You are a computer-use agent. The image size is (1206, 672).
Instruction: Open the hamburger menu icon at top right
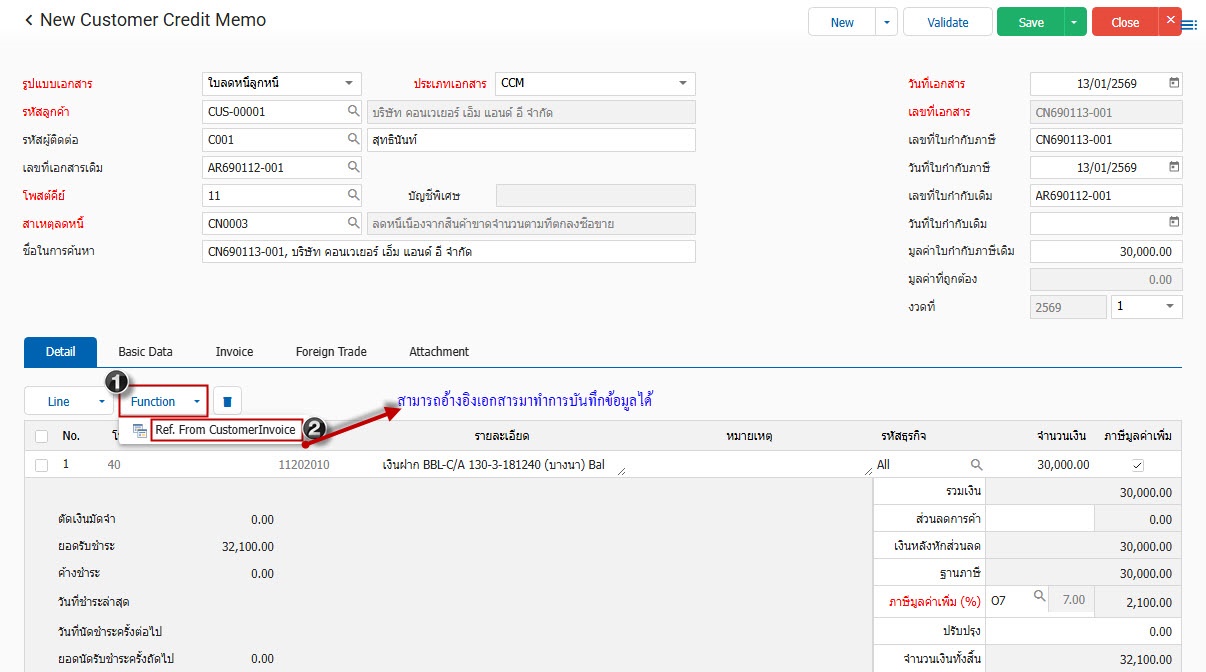point(1189,25)
